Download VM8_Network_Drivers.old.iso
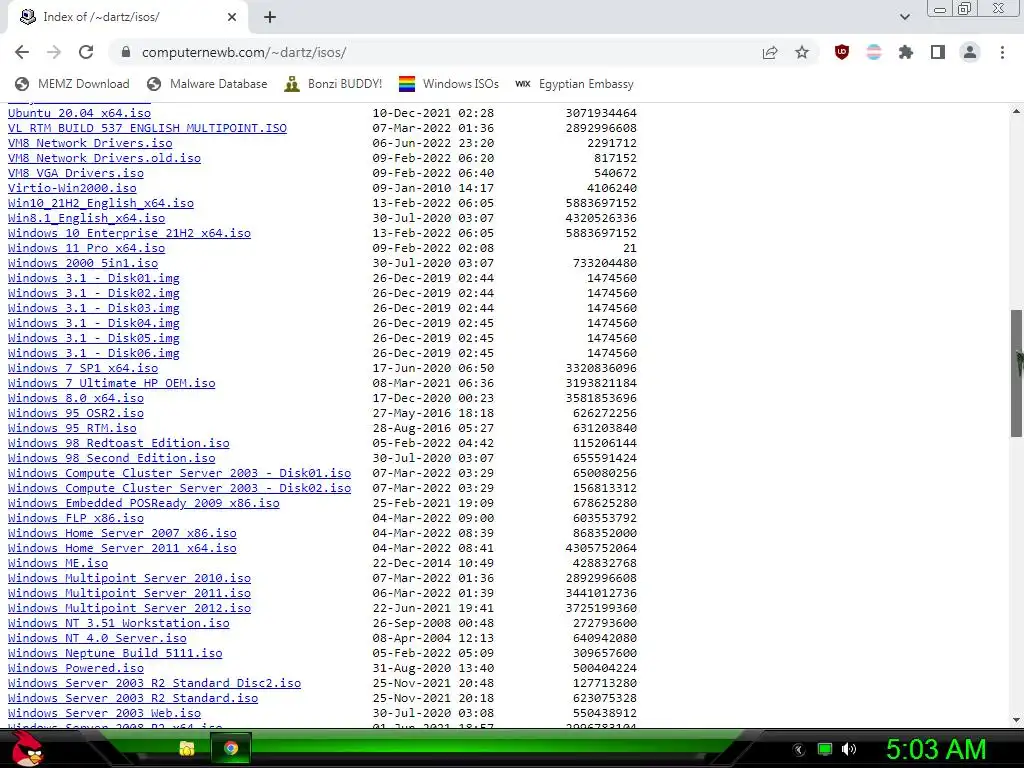Screen dimensions: 1024x768 click(104, 158)
